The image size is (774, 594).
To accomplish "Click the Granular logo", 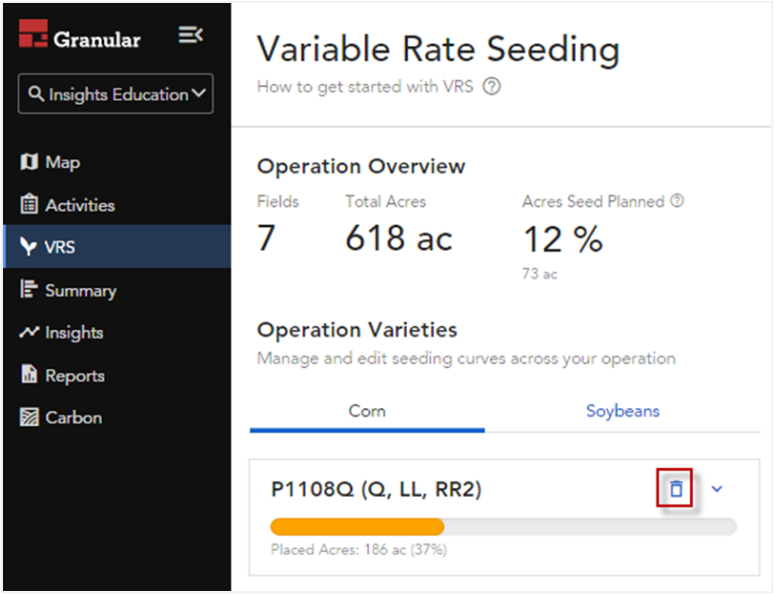I will 79,35.
